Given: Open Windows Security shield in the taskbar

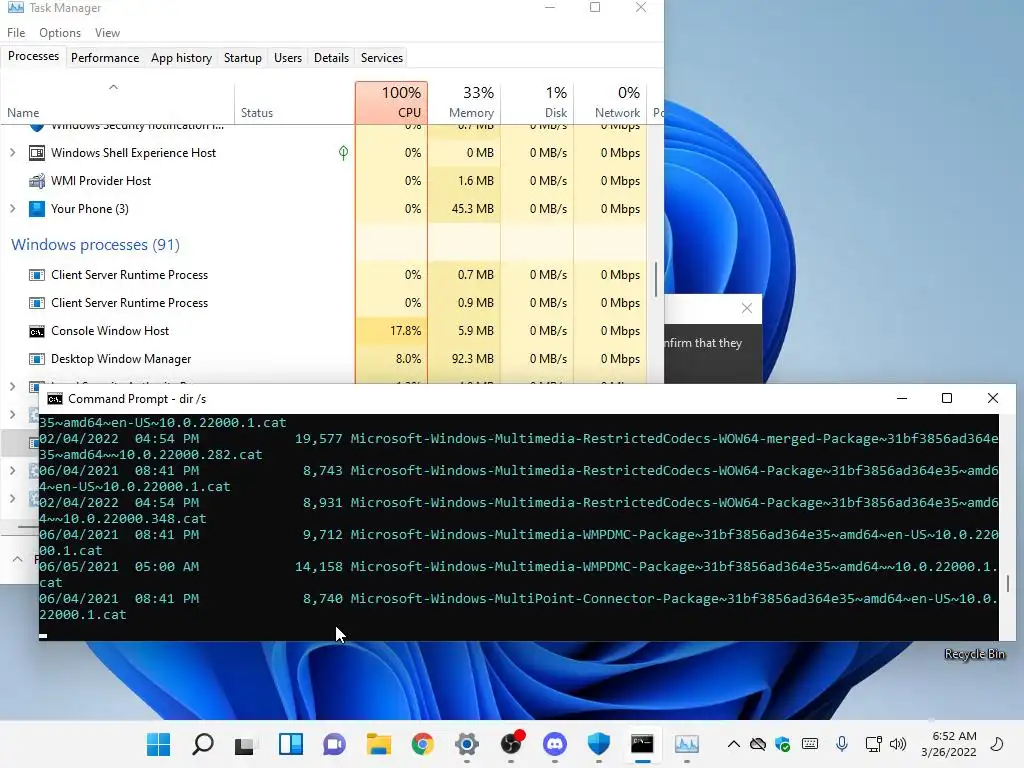Looking at the screenshot, I should click(x=599, y=744).
